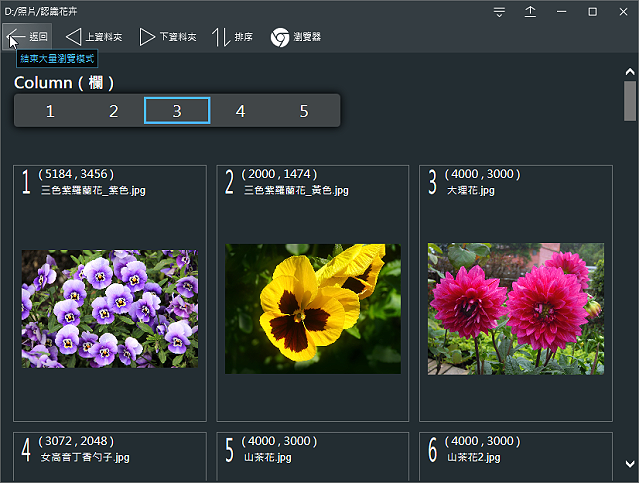Click filename 三色紫羅蘭花_黃色.jpg

coord(296,190)
